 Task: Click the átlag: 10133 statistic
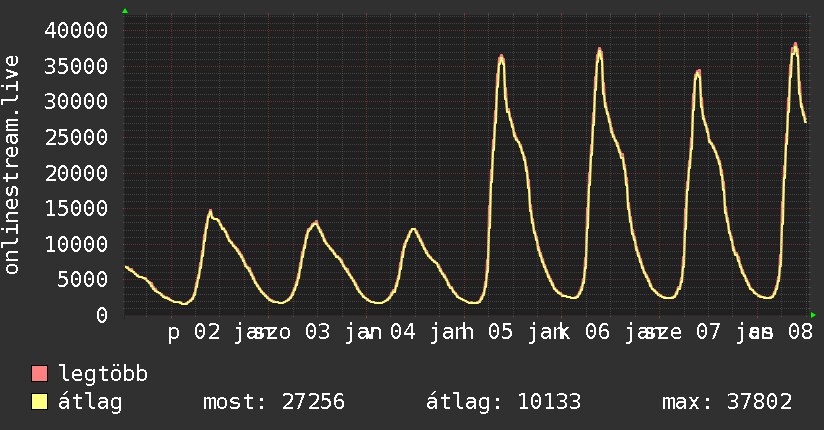[503, 402]
